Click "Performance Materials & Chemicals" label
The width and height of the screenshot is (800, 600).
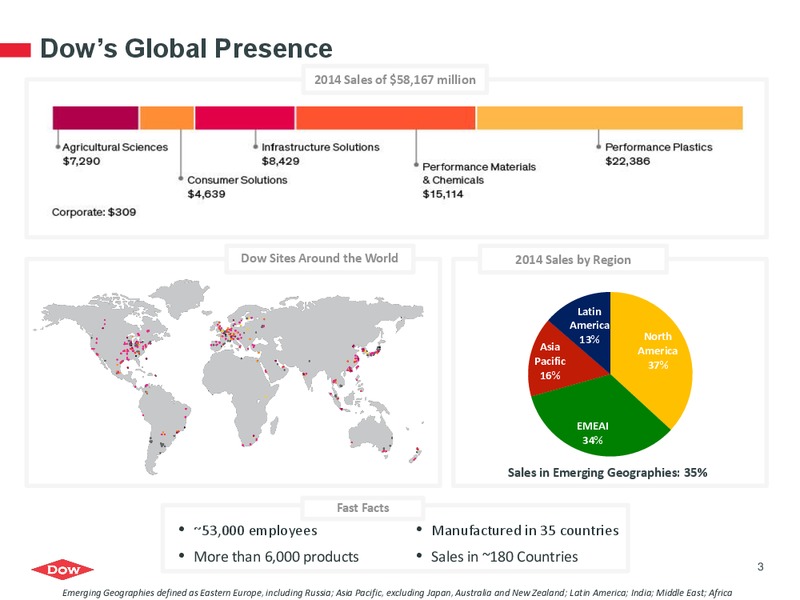479,173
